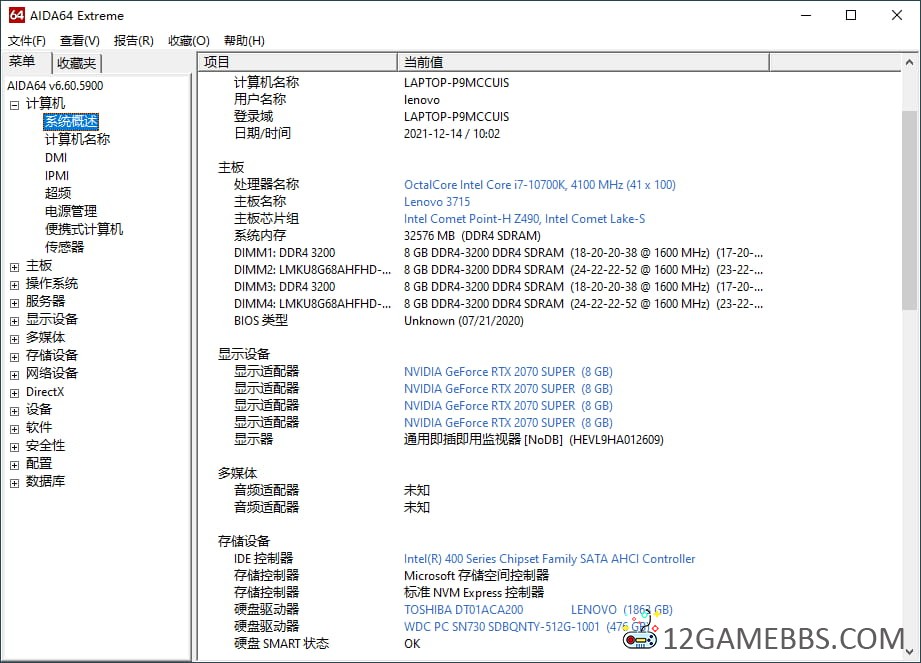The height and width of the screenshot is (663, 921).
Task: Expand the 操作系统 tree node
Action: pos(15,285)
